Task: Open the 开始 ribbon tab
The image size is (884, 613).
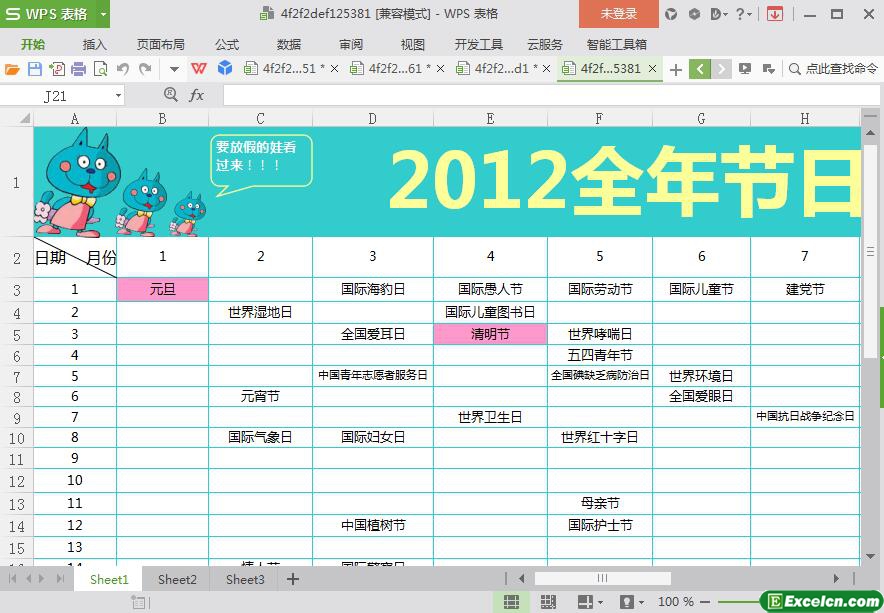Action: pyautogui.click(x=33, y=45)
